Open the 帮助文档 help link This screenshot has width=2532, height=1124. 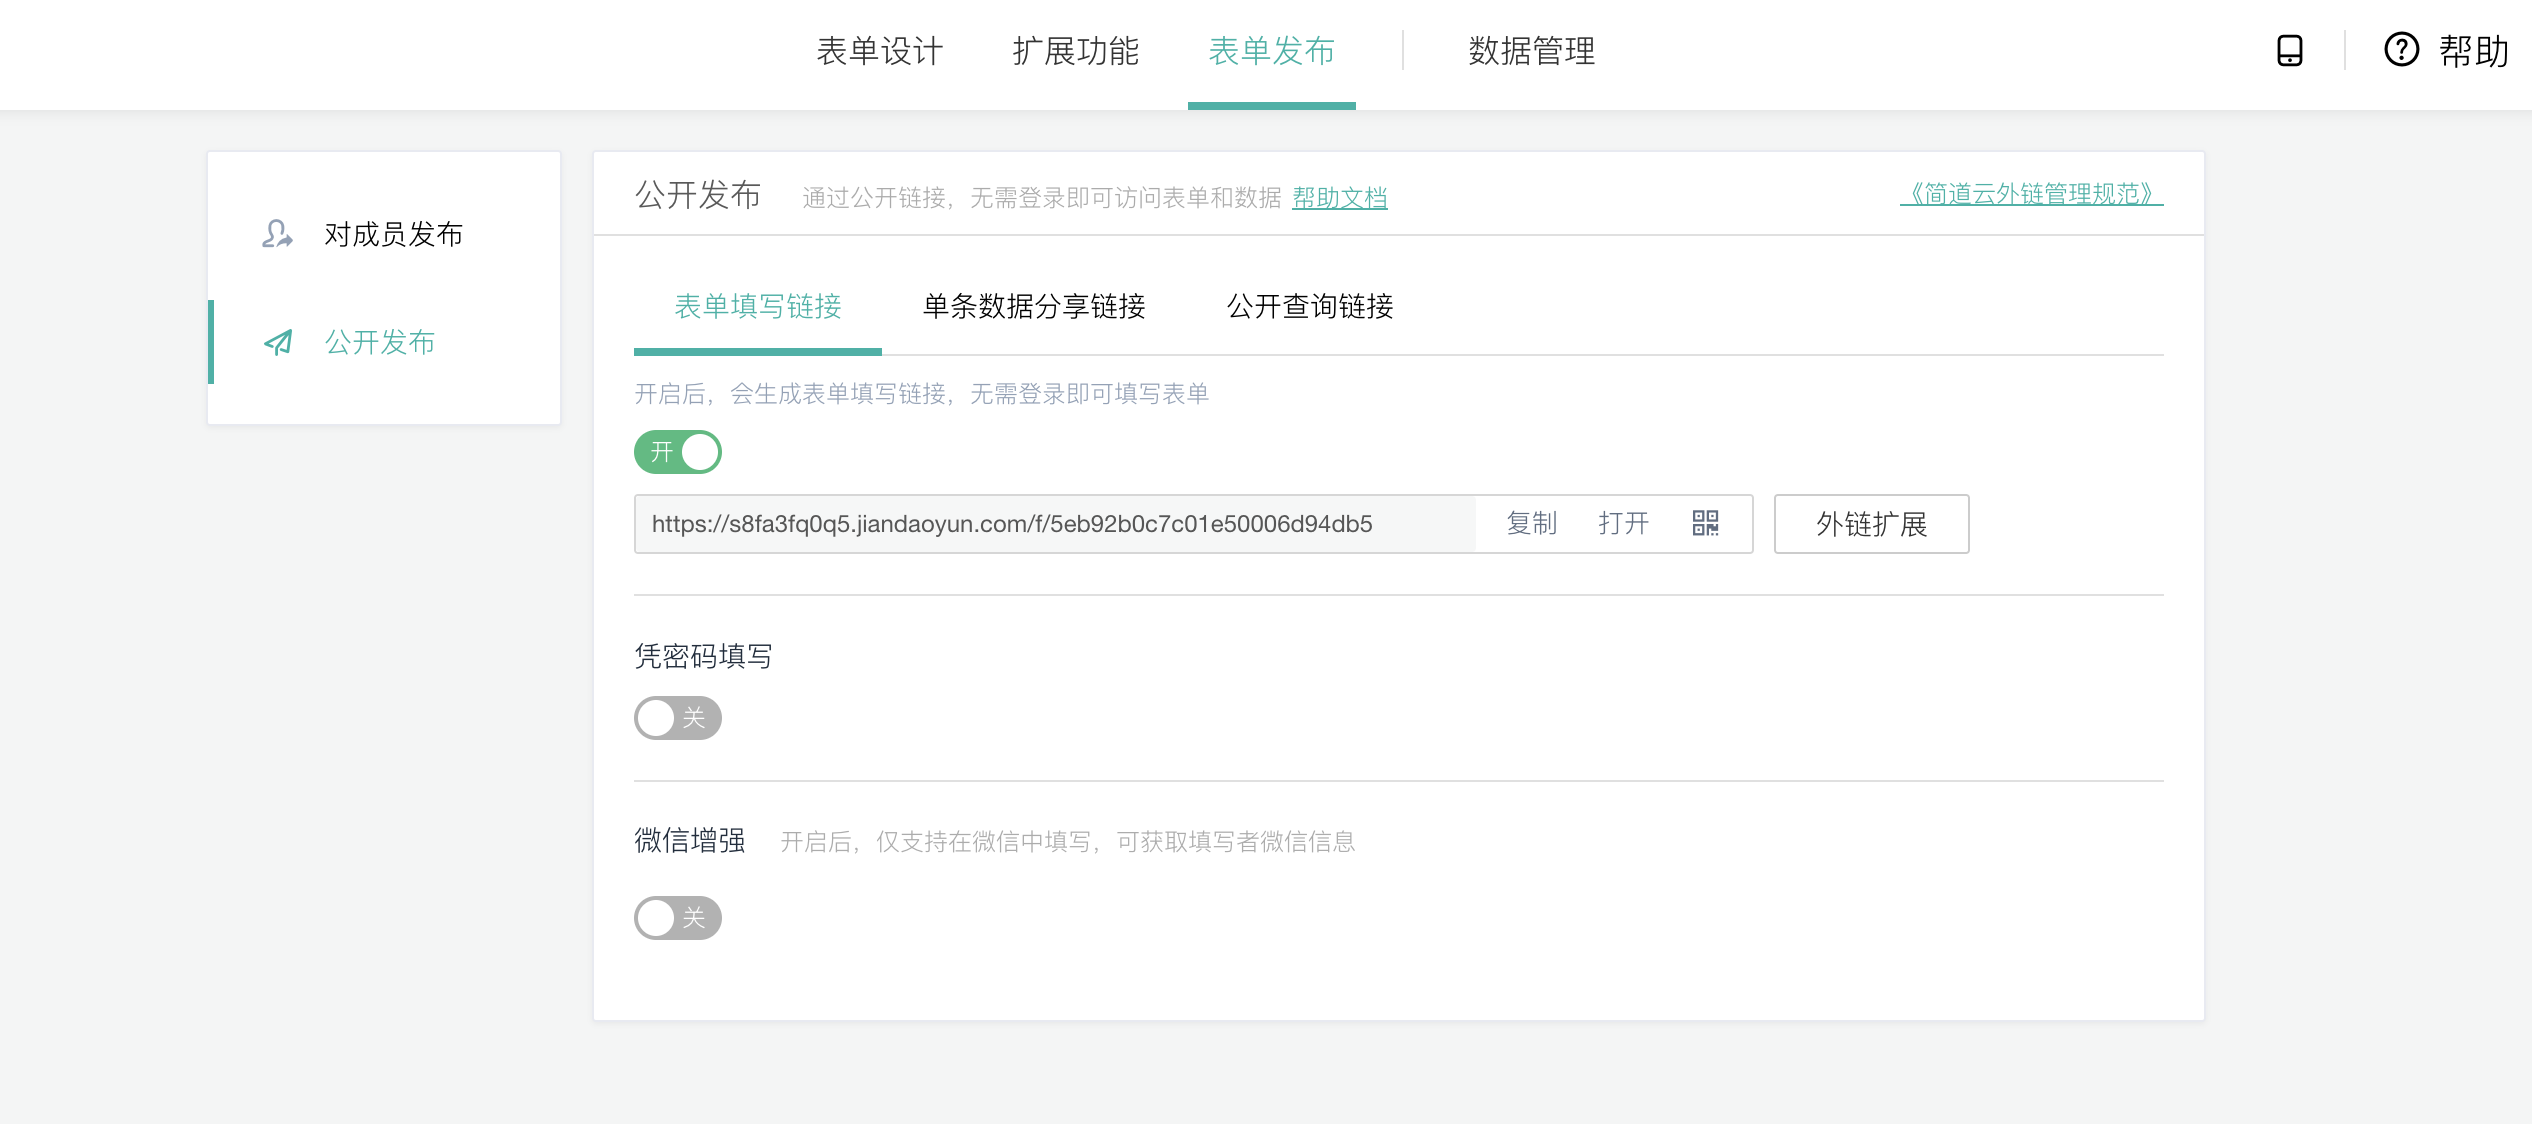[x=1339, y=198]
